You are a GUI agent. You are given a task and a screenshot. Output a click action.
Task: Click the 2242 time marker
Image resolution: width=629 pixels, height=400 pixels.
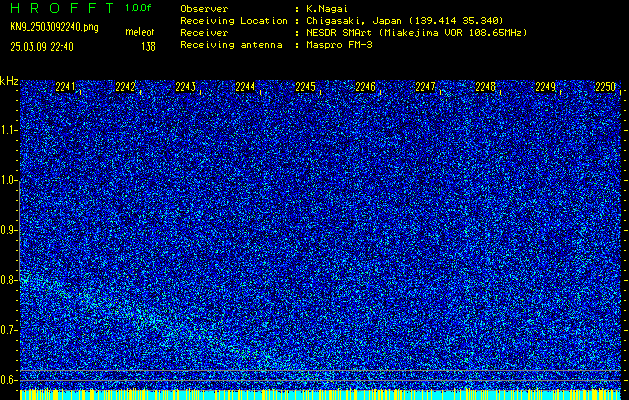[125, 87]
